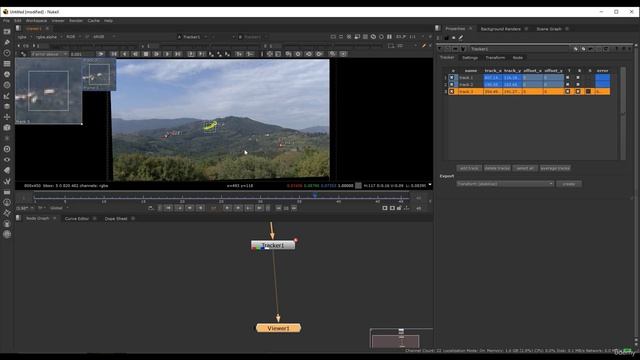Open the Image nodes toolbar icon

point(7,31)
